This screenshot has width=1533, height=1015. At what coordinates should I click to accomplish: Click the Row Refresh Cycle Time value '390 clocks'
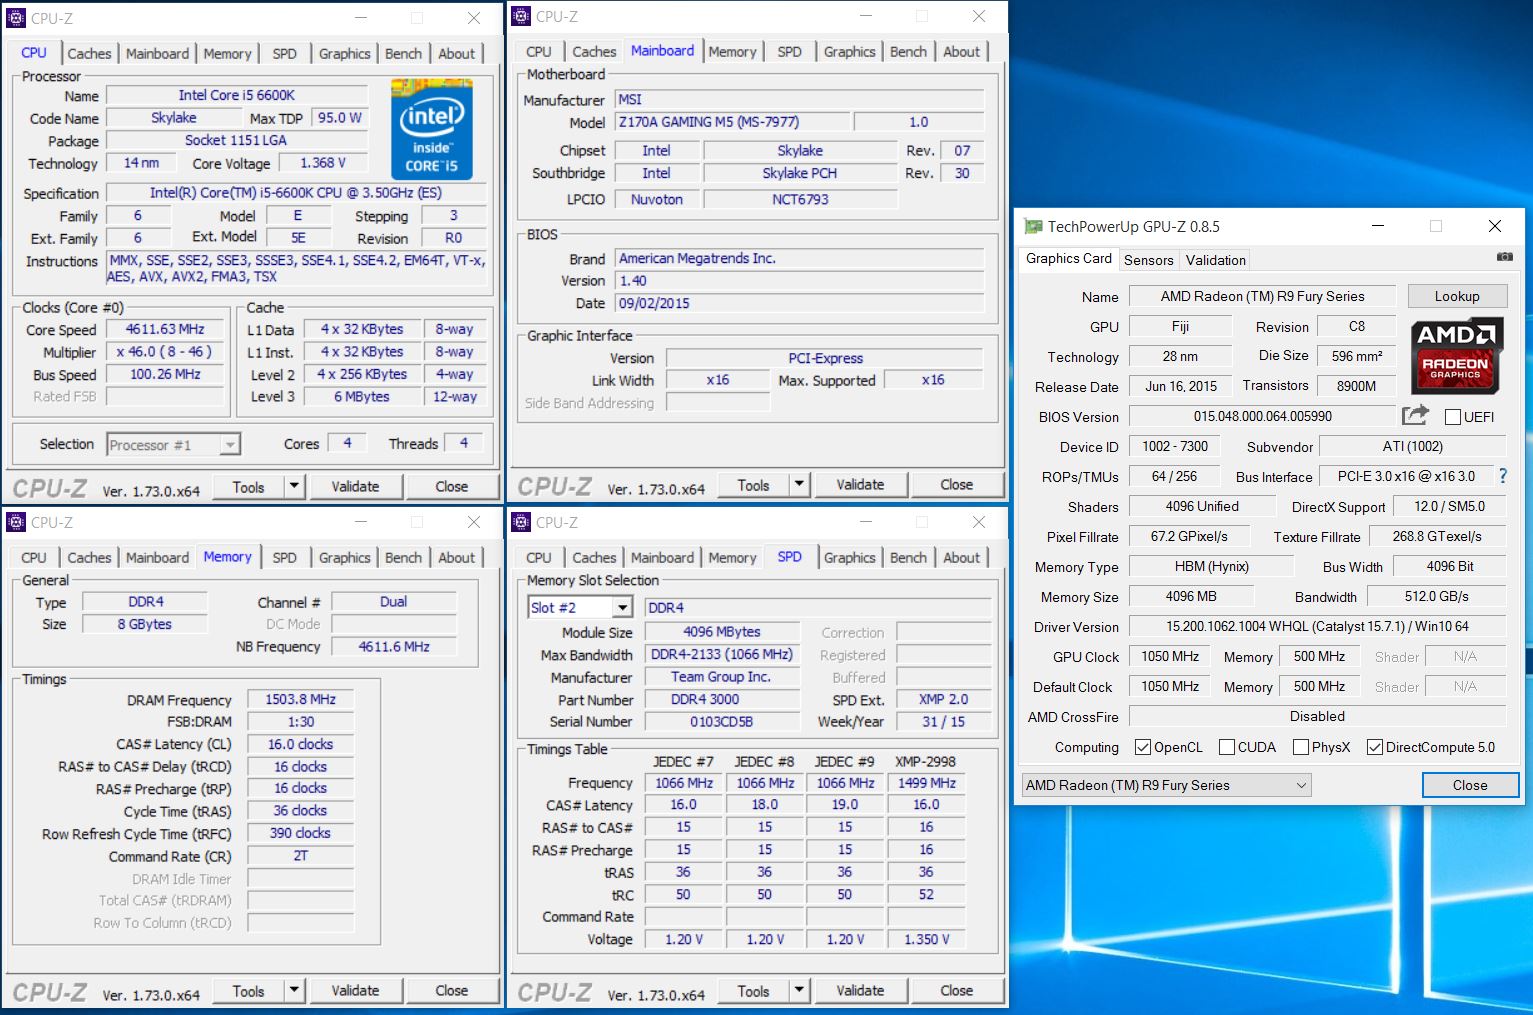pyautogui.click(x=300, y=833)
